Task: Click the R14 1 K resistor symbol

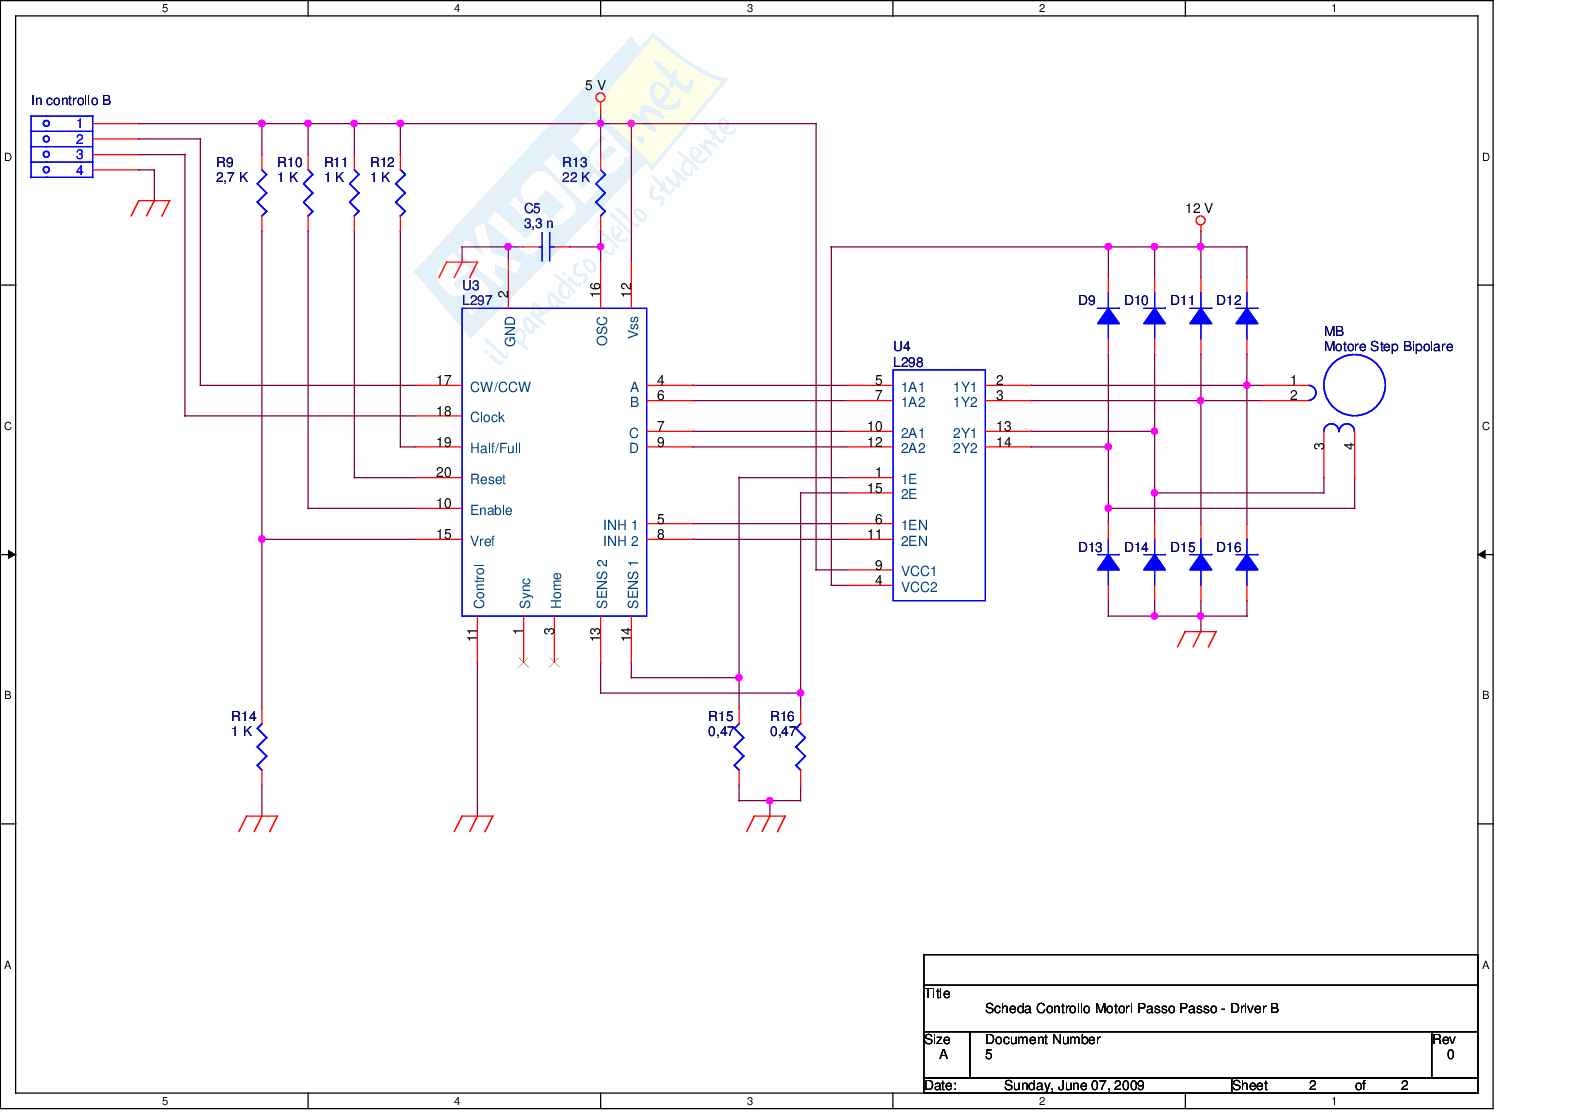Action: point(262,748)
